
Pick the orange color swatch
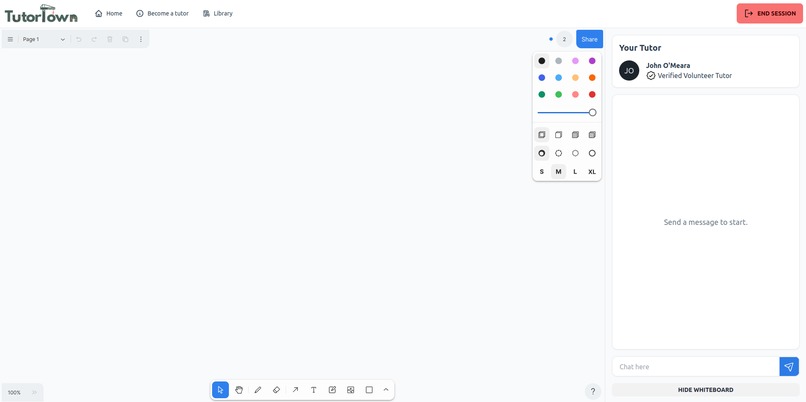coord(592,78)
